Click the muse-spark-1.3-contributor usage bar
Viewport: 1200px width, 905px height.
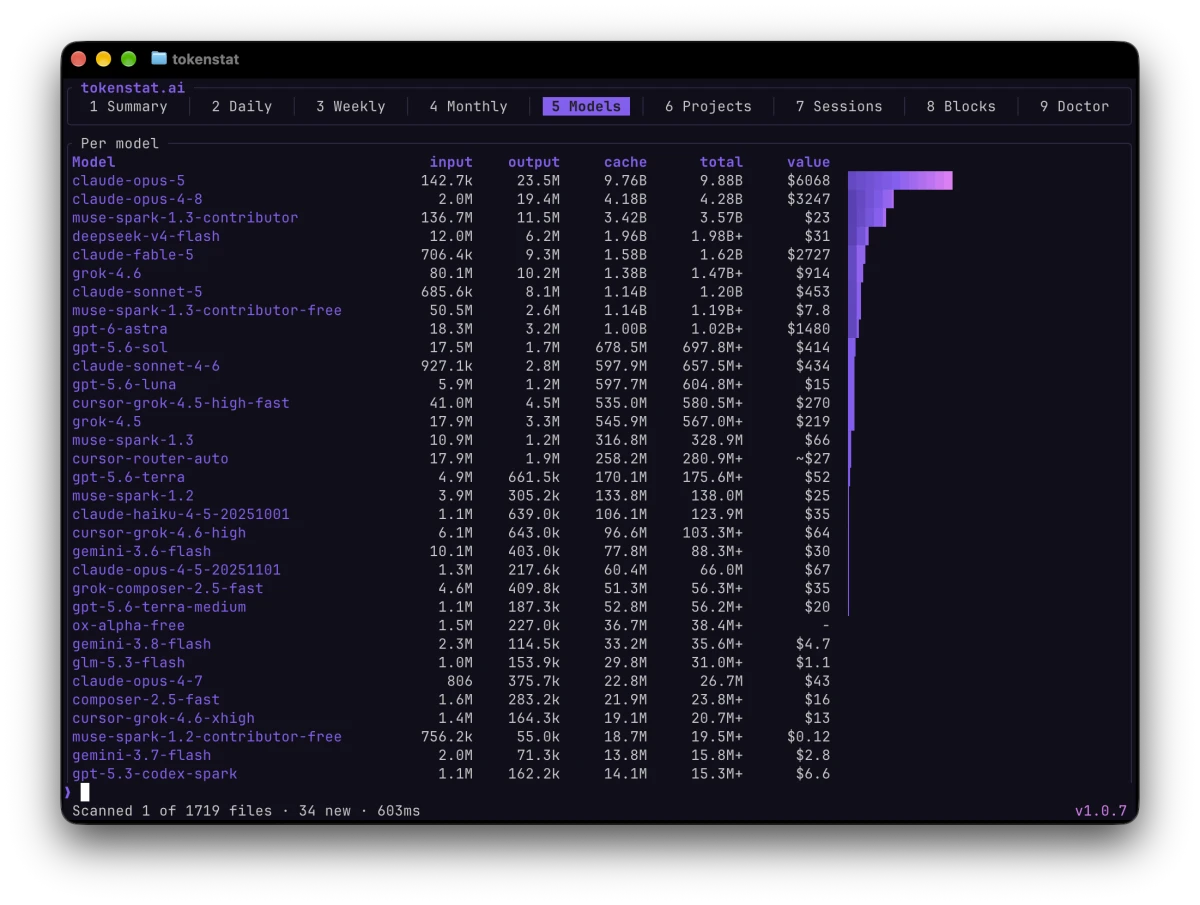(x=867, y=218)
